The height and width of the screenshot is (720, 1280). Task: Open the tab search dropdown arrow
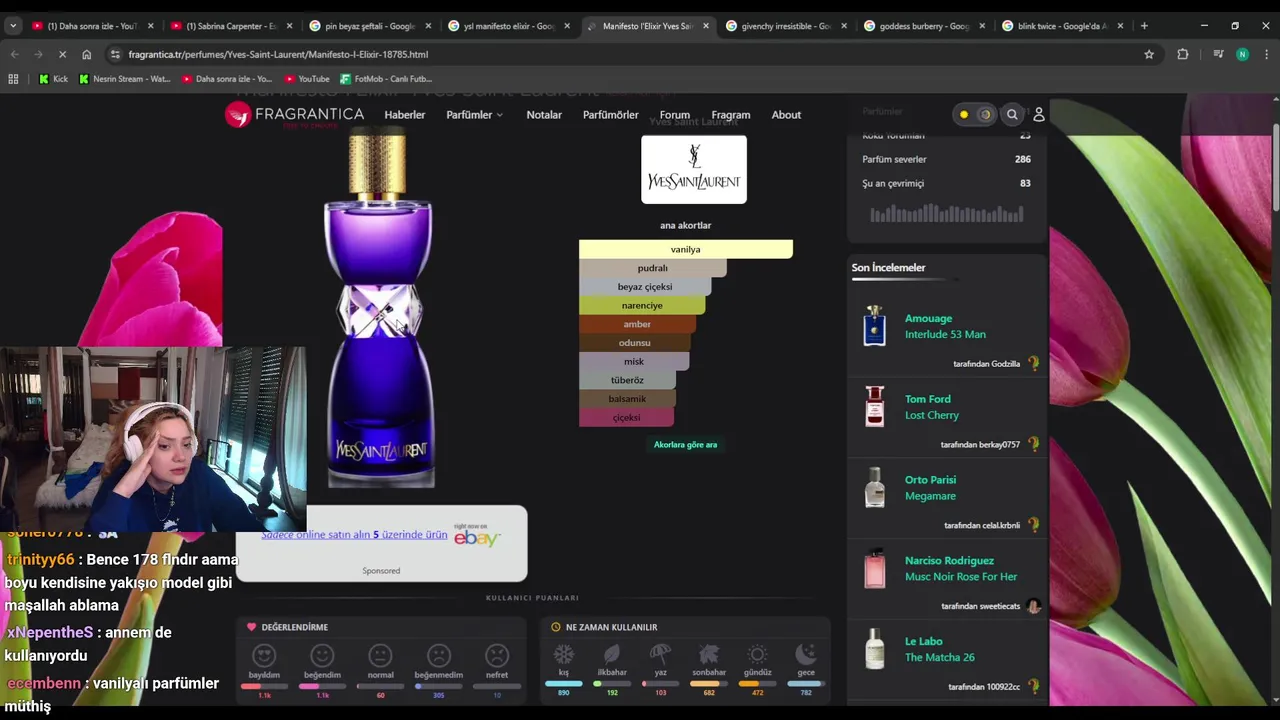click(13, 26)
